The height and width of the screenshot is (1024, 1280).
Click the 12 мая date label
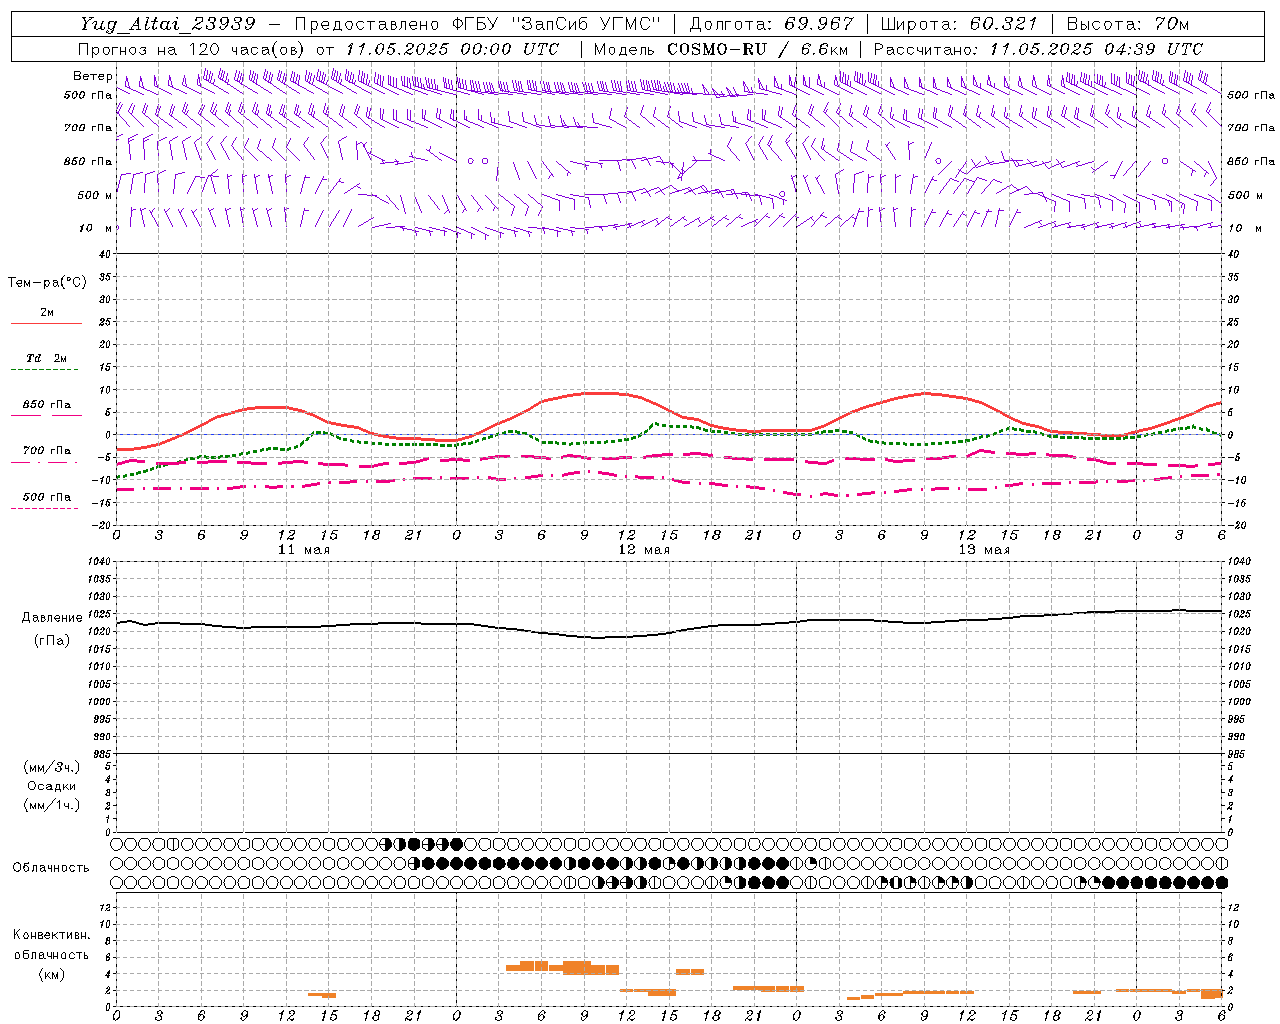pos(644,550)
